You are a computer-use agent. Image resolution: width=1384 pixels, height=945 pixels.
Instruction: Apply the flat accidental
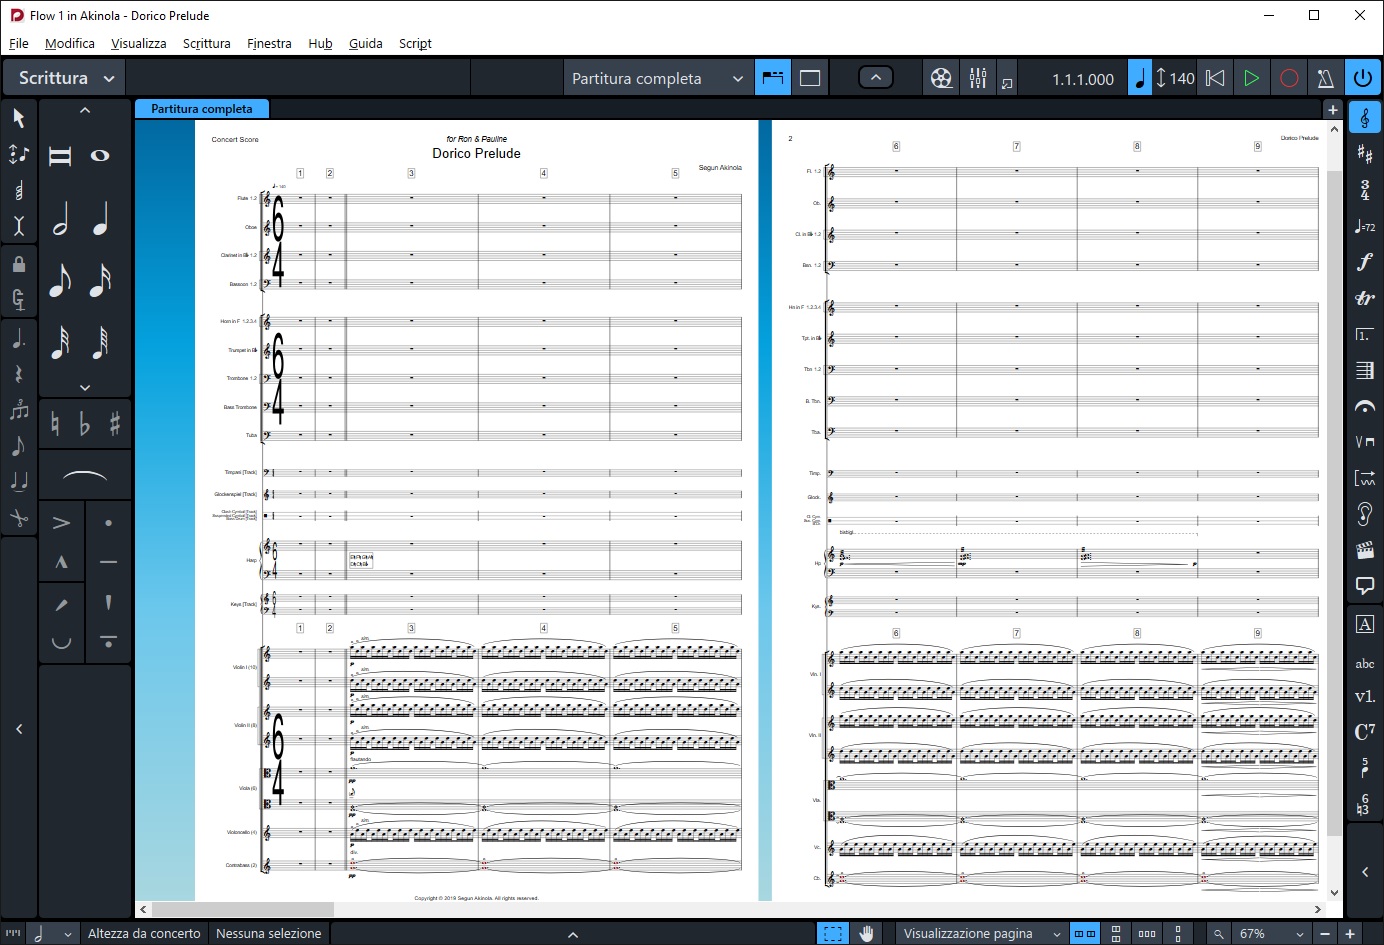coord(85,425)
